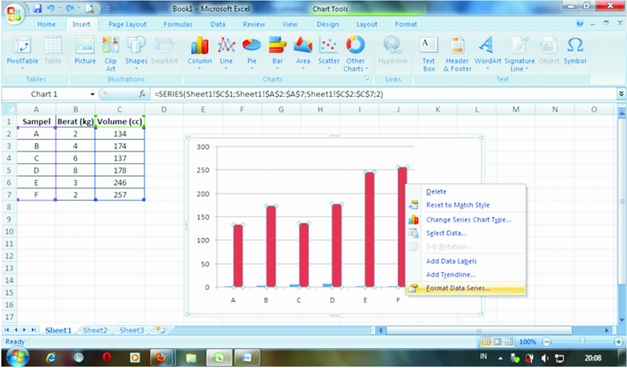
Task: Open the WordArt gallery
Action: [x=487, y=53]
